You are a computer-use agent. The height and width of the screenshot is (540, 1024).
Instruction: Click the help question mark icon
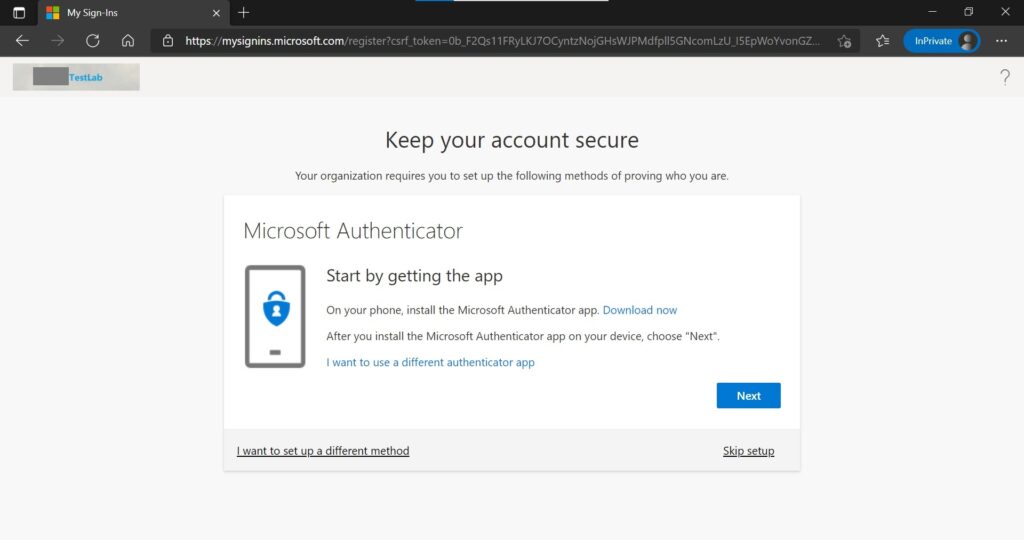click(x=1005, y=77)
